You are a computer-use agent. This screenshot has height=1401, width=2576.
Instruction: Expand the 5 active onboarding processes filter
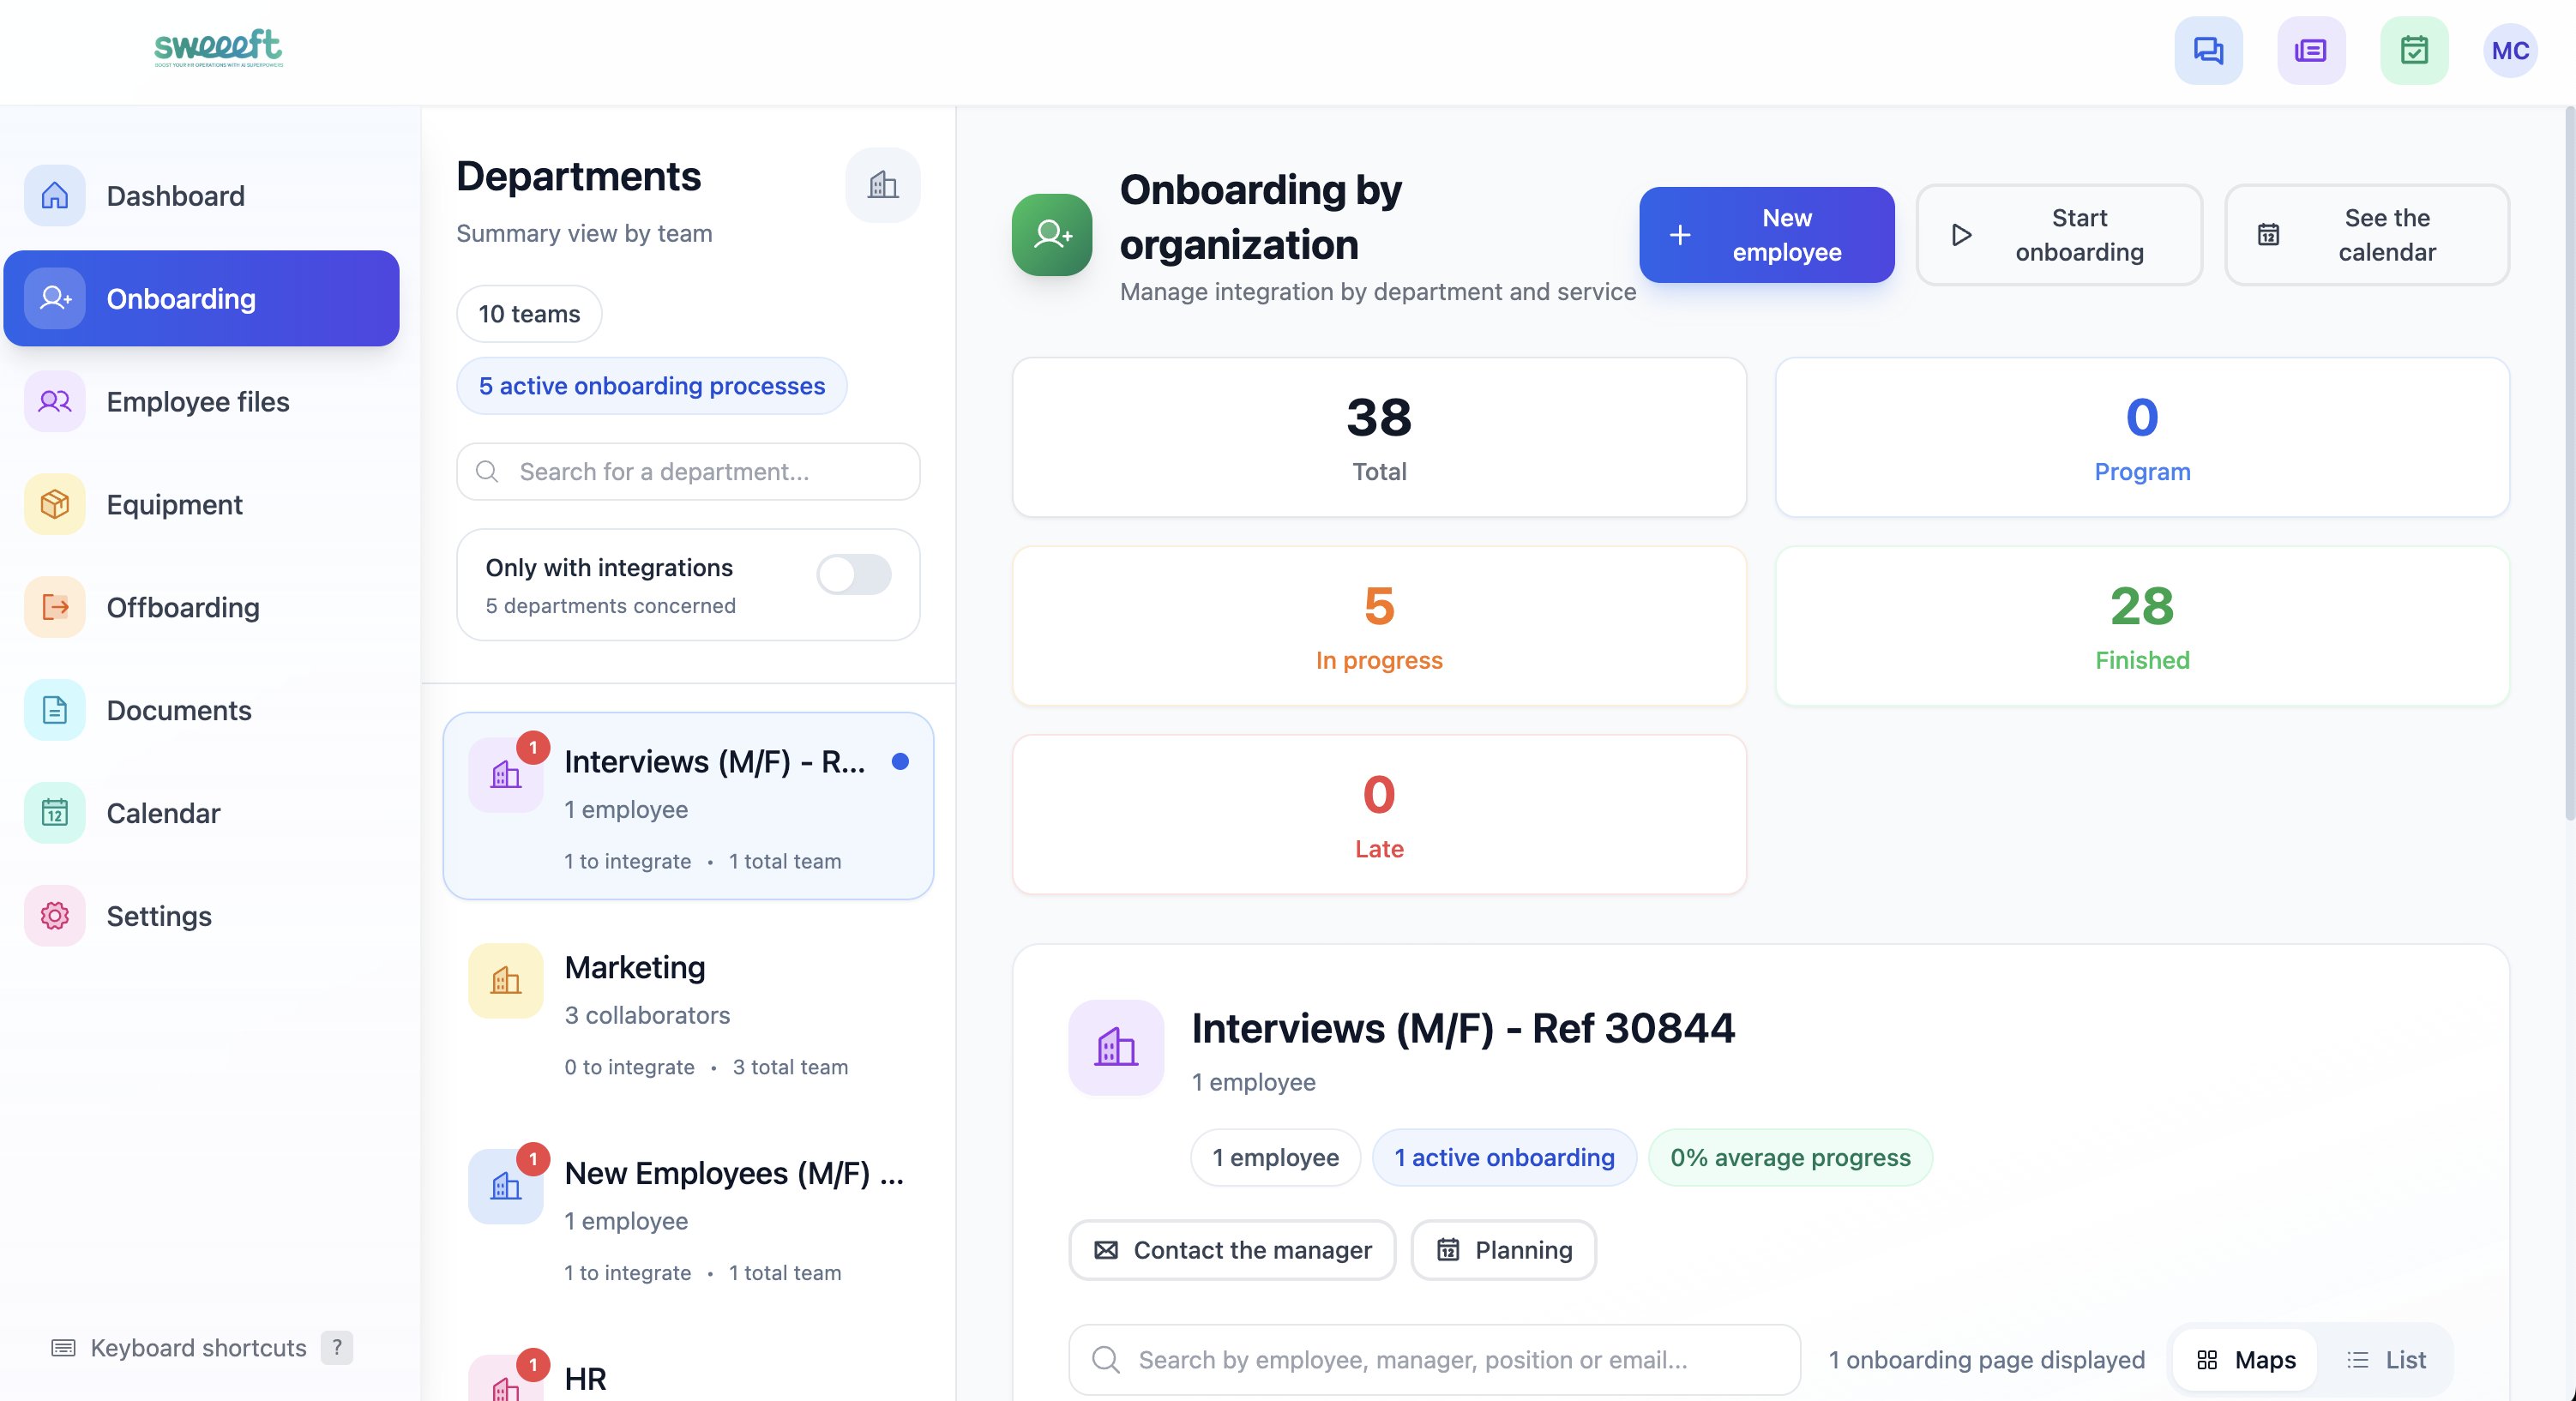click(x=651, y=386)
